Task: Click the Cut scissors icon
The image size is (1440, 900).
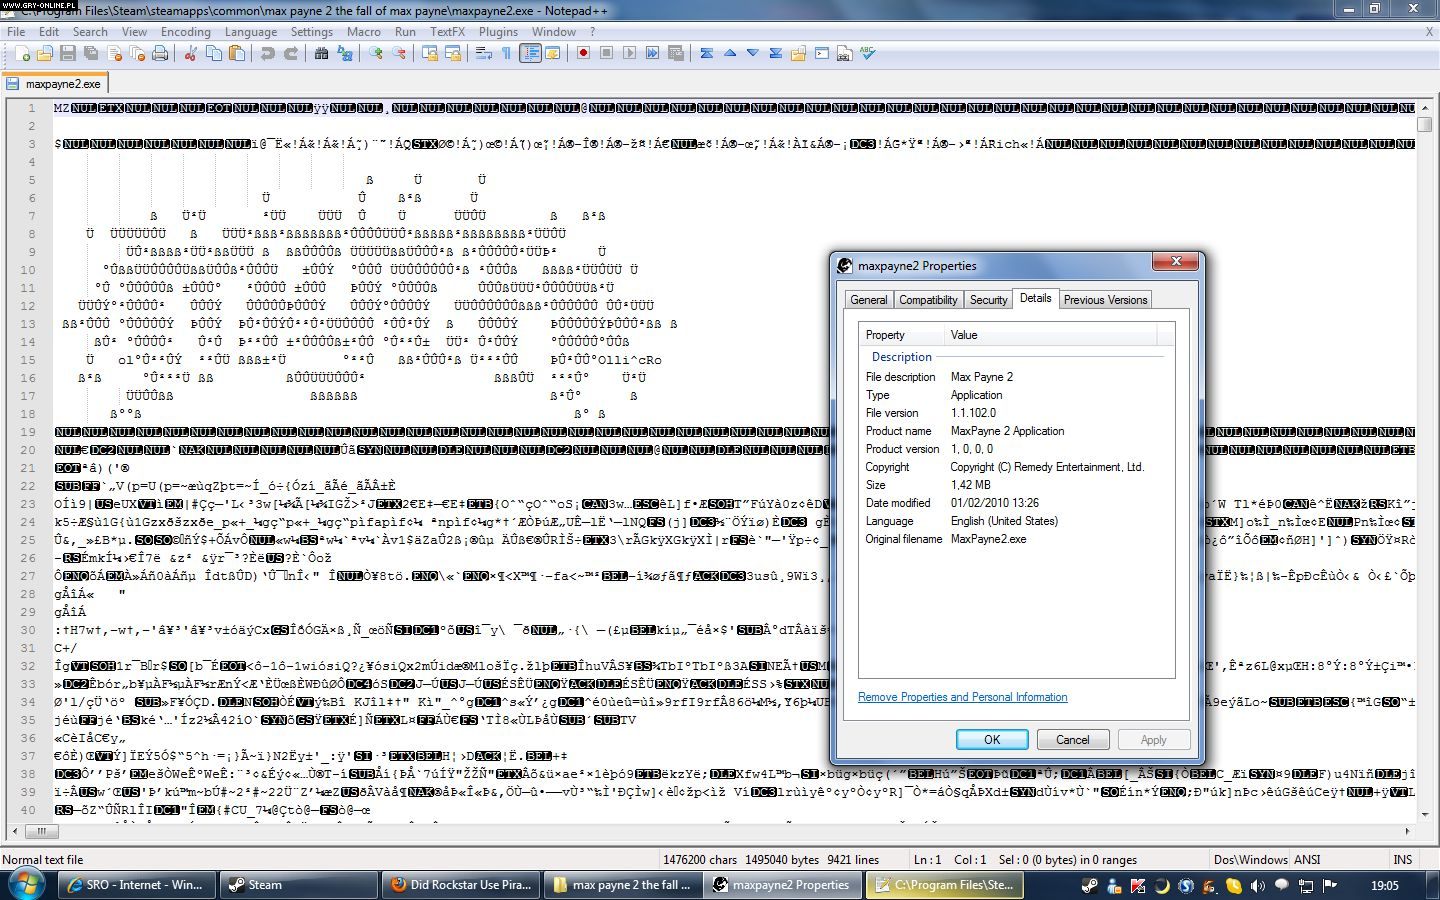Action: point(190,54)
